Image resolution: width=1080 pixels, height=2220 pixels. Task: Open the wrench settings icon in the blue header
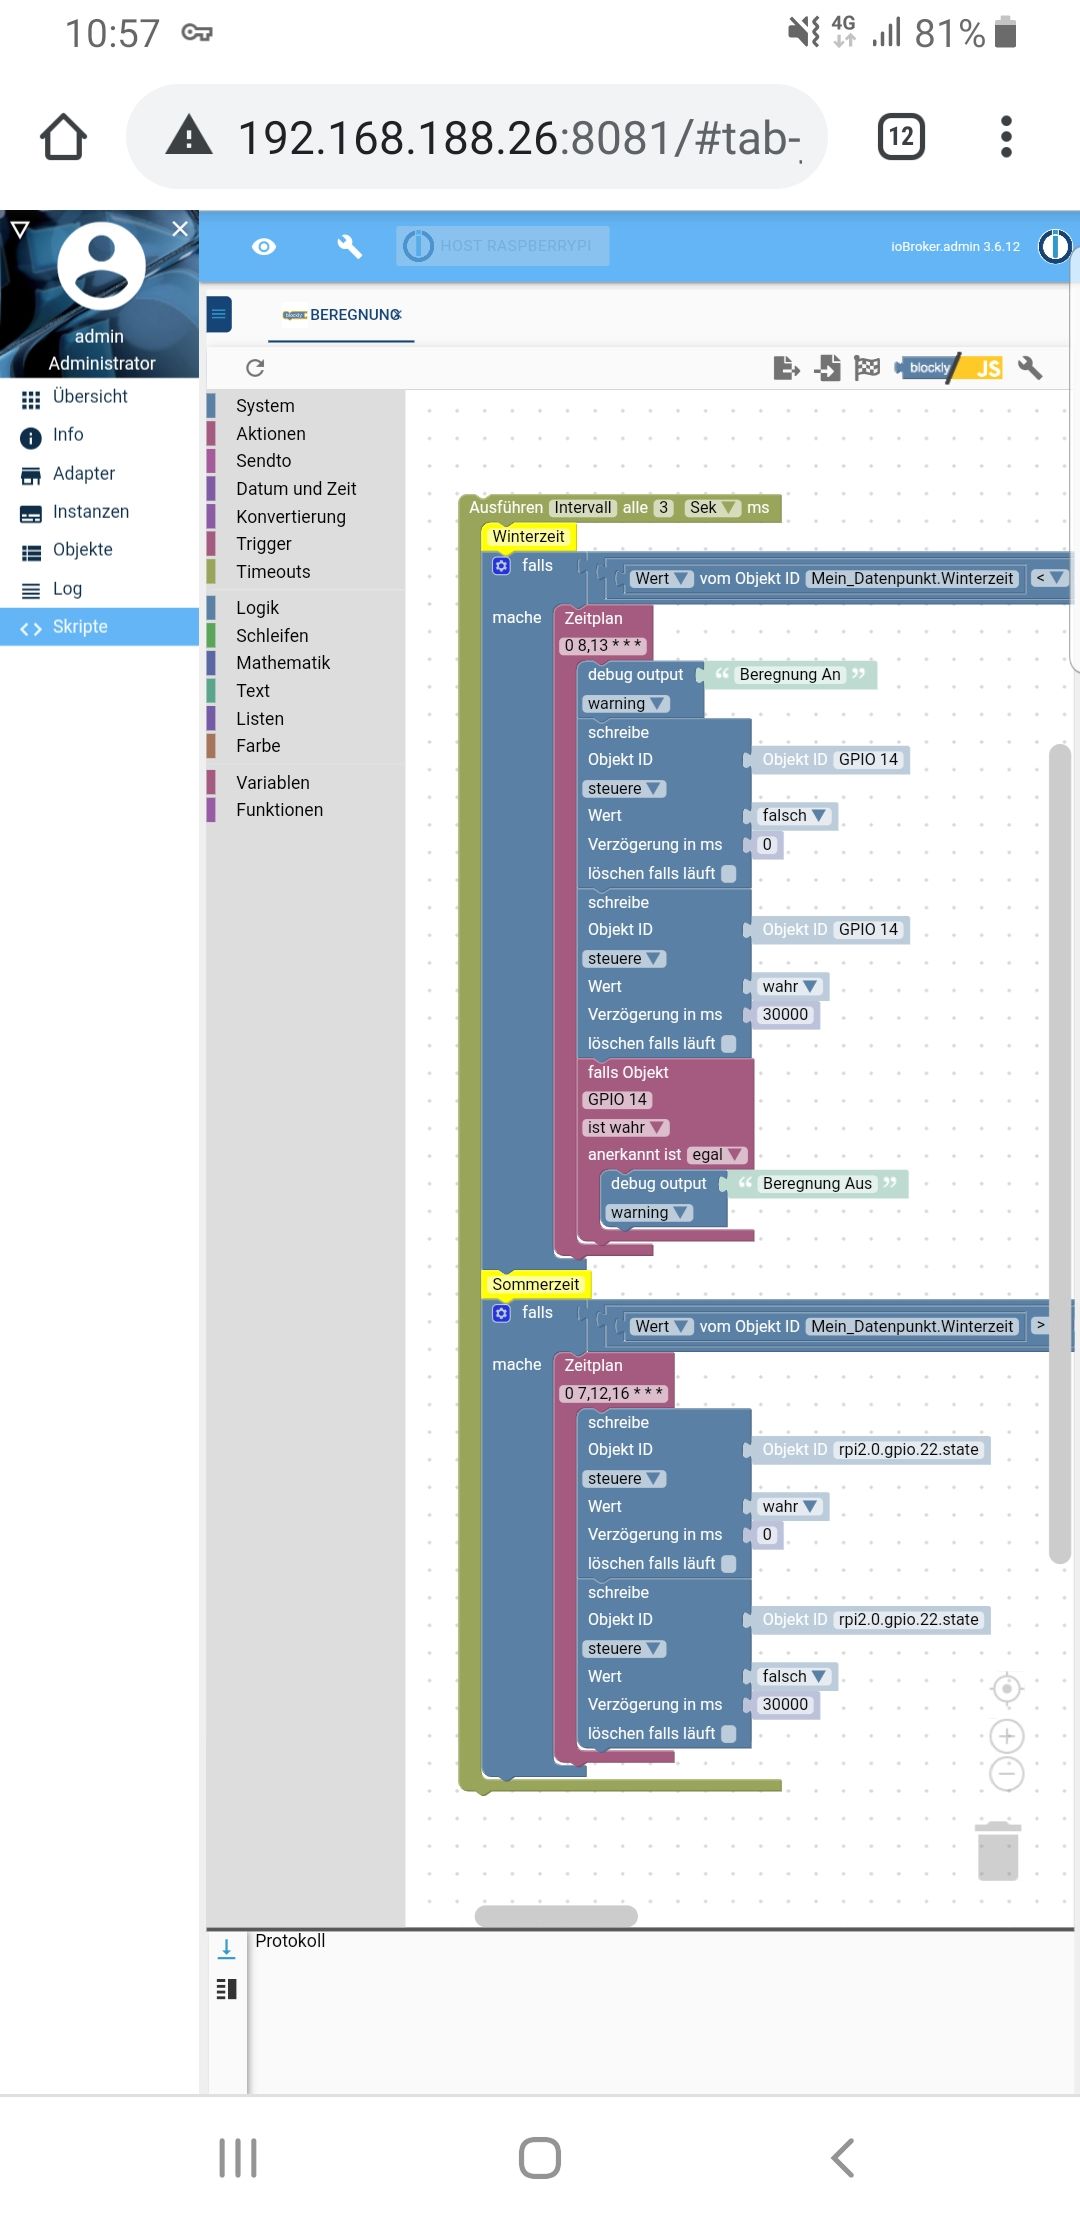click(349, 246)
